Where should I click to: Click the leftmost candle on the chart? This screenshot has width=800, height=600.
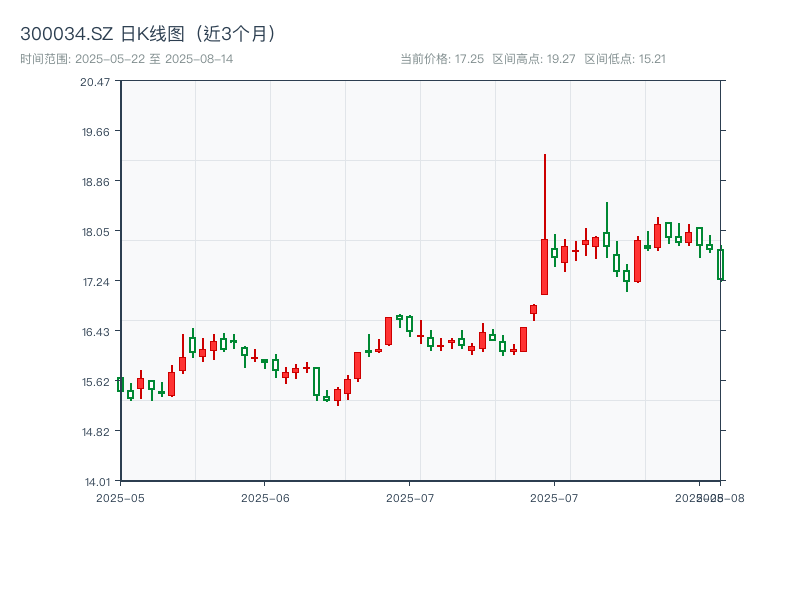click(x=120, y=384)
